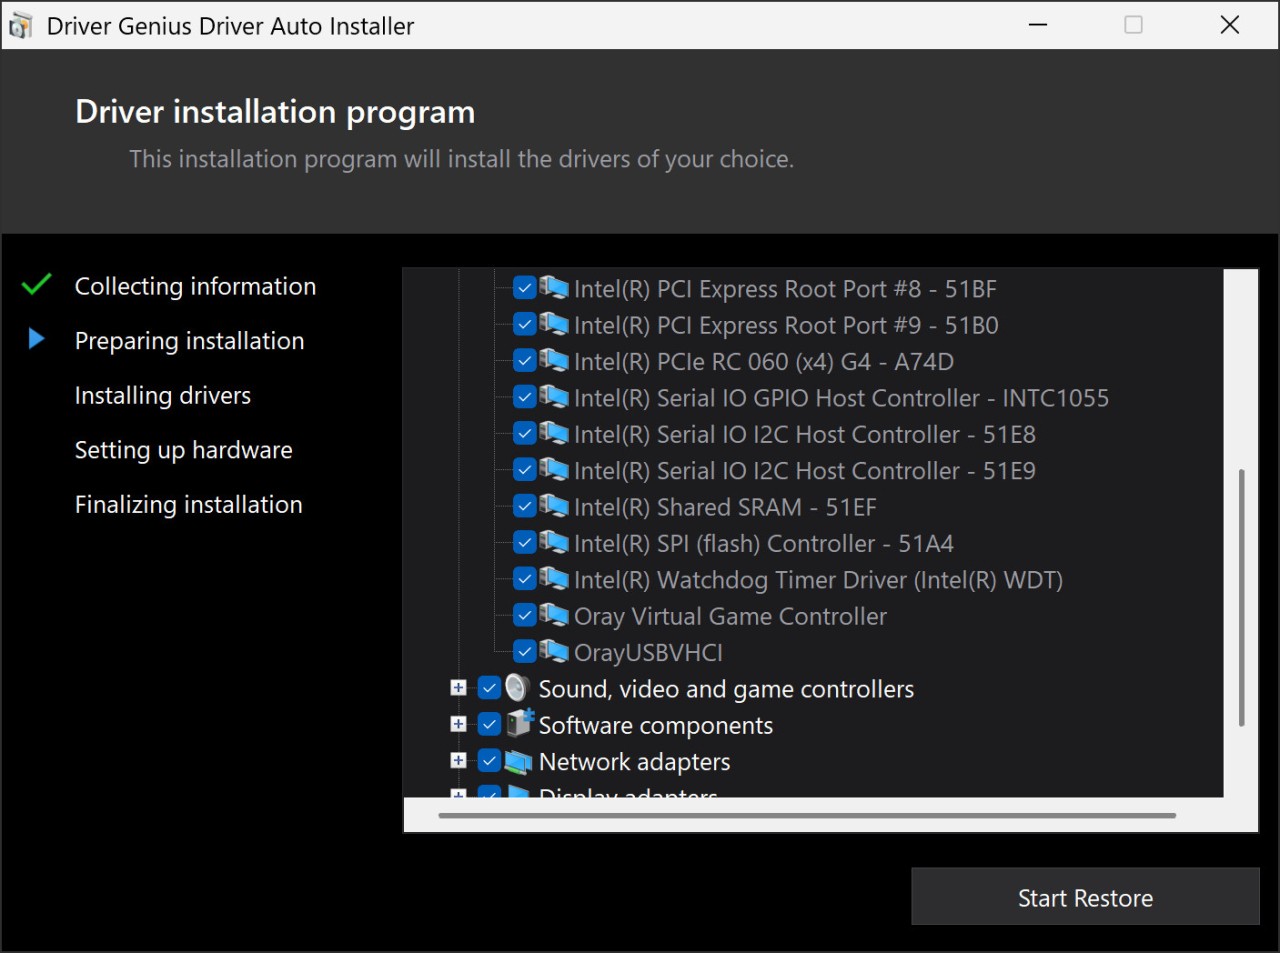
Task: Click Driver Genius app icon in title bar
Action: (x=20, y=26)
